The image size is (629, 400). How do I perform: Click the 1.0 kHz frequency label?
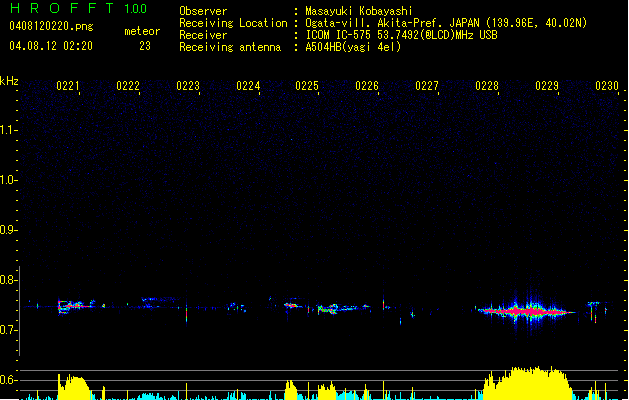coord(8,180)
